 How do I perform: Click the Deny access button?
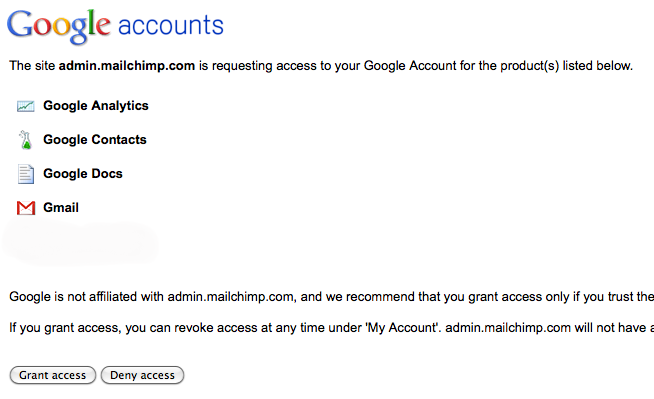tap(142, 375)
